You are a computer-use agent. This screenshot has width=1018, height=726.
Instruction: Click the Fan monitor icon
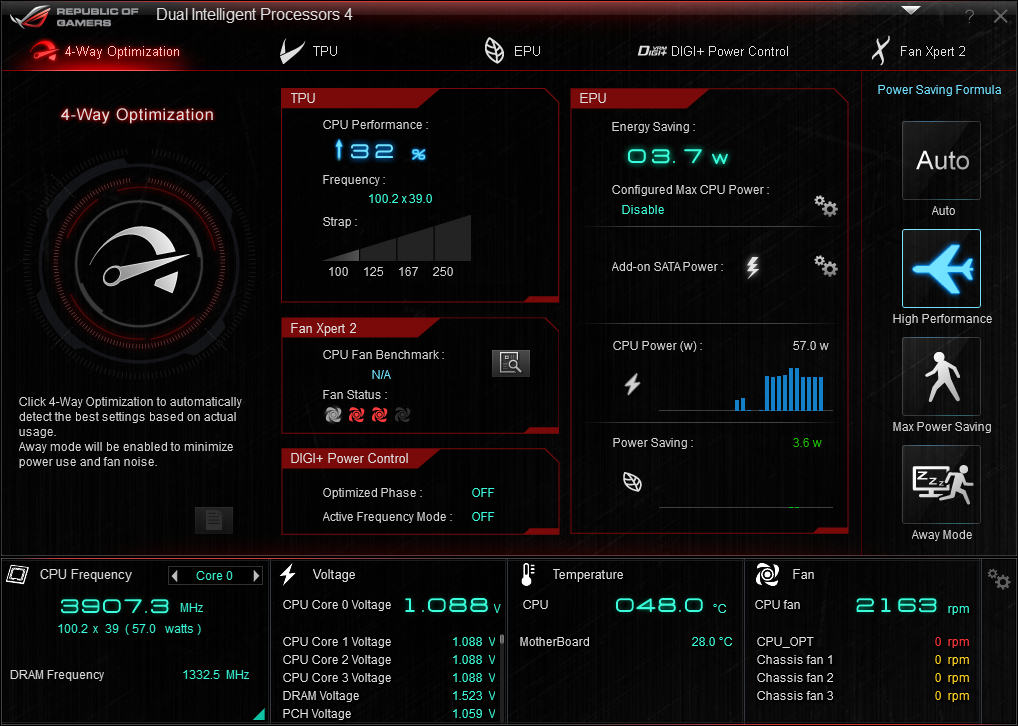[767, 574]
